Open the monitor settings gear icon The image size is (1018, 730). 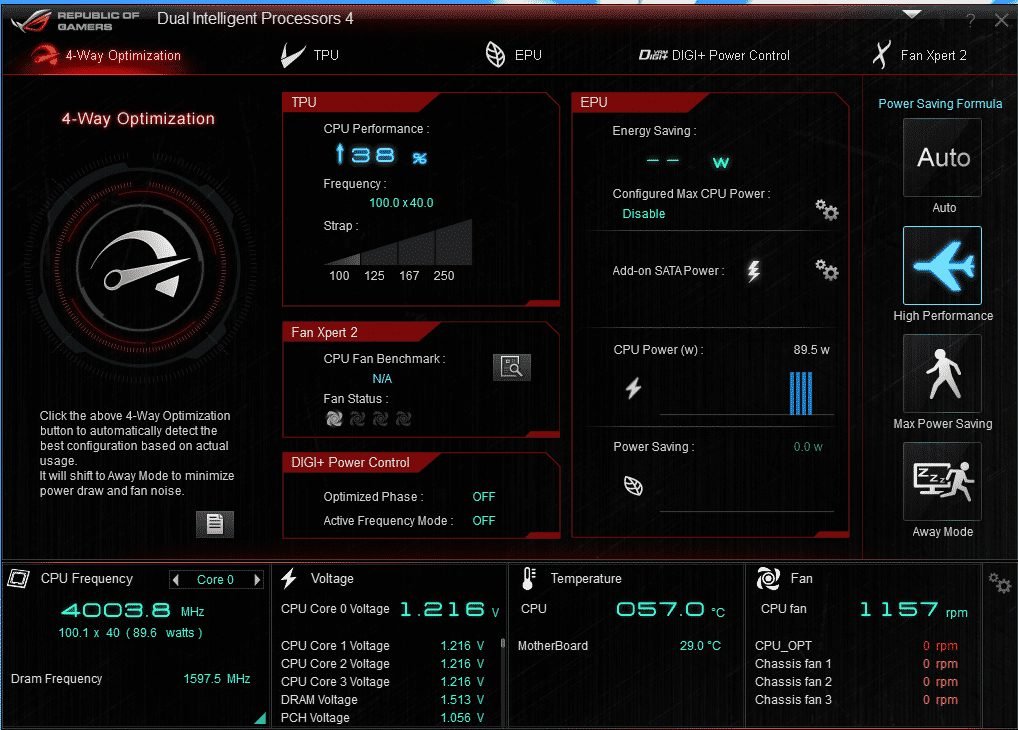pos(1000,583)
